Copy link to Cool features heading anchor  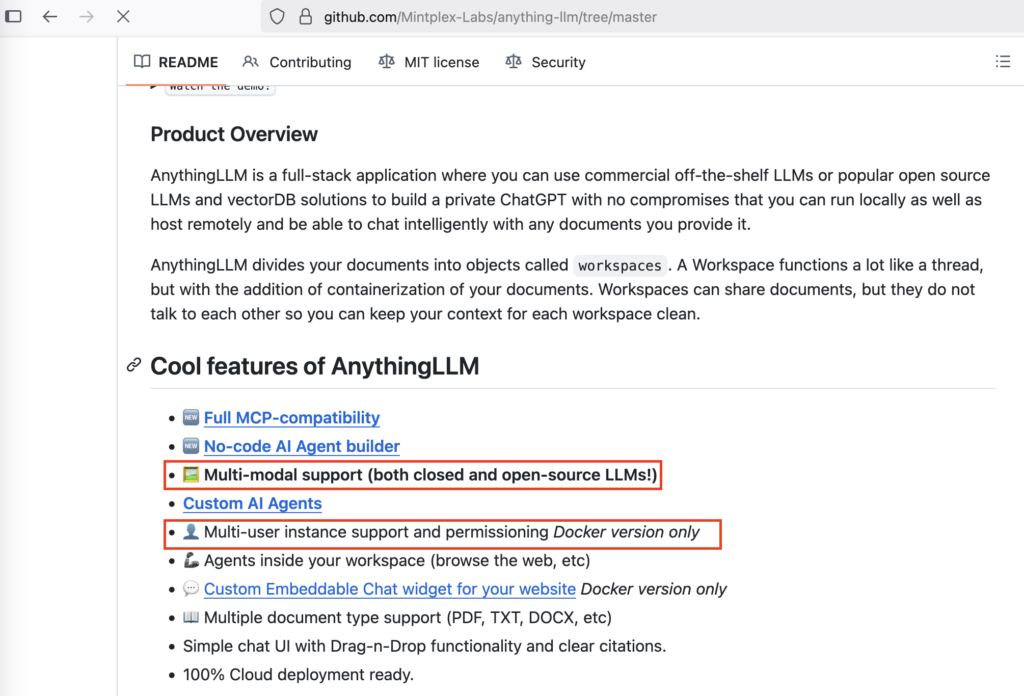click(x=134, y=365)
